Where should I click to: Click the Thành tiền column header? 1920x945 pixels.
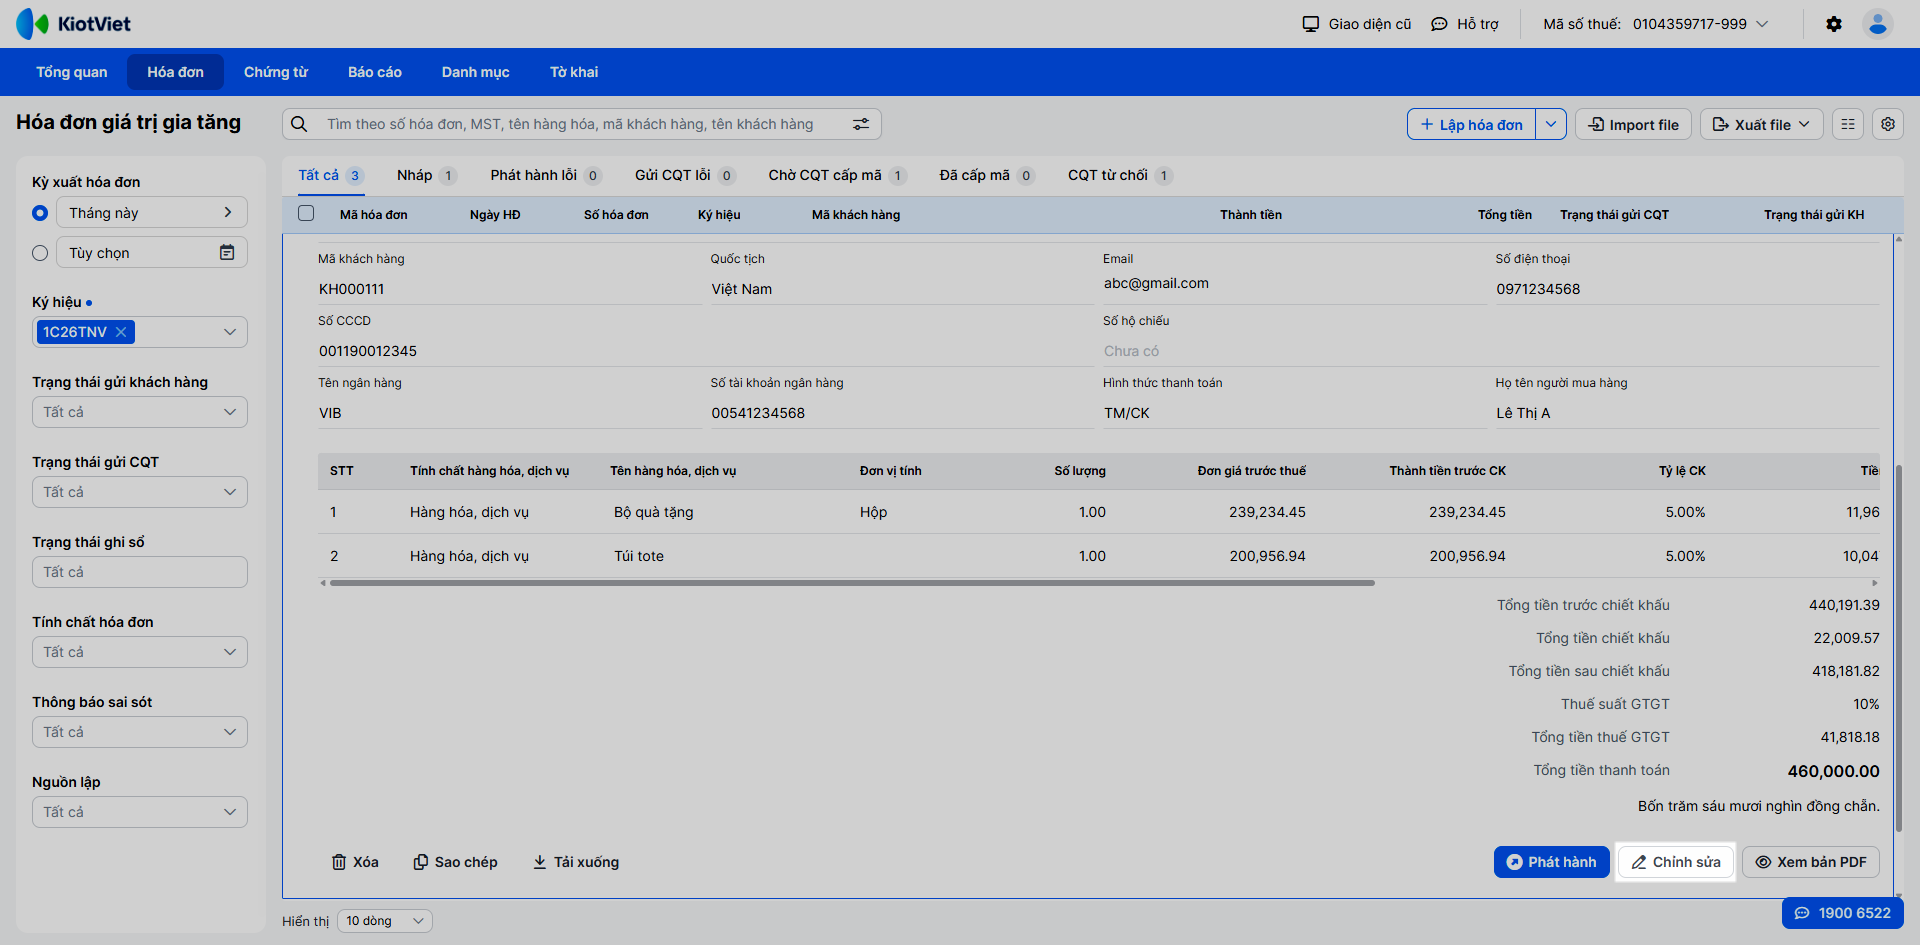tap(1251, 215)
